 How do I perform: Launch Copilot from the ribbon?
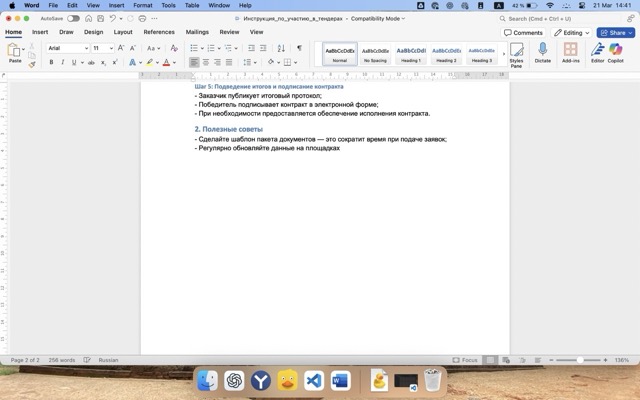pos(615,52)
